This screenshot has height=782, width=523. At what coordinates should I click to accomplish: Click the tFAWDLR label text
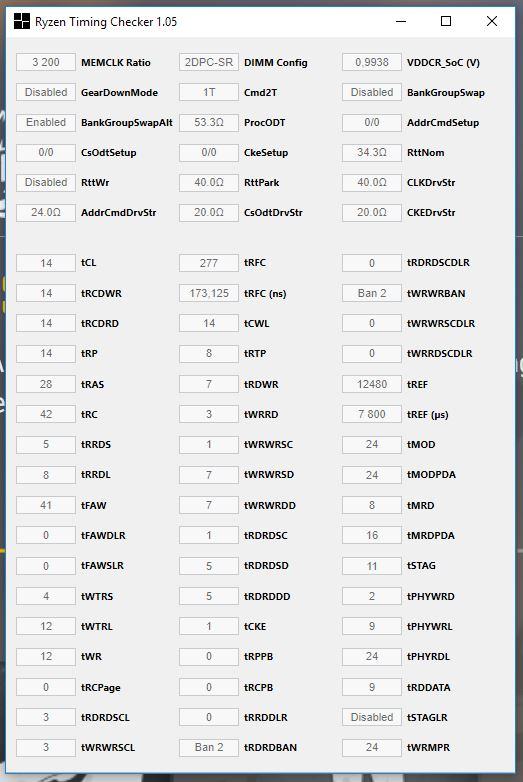(x=103, y=536)
